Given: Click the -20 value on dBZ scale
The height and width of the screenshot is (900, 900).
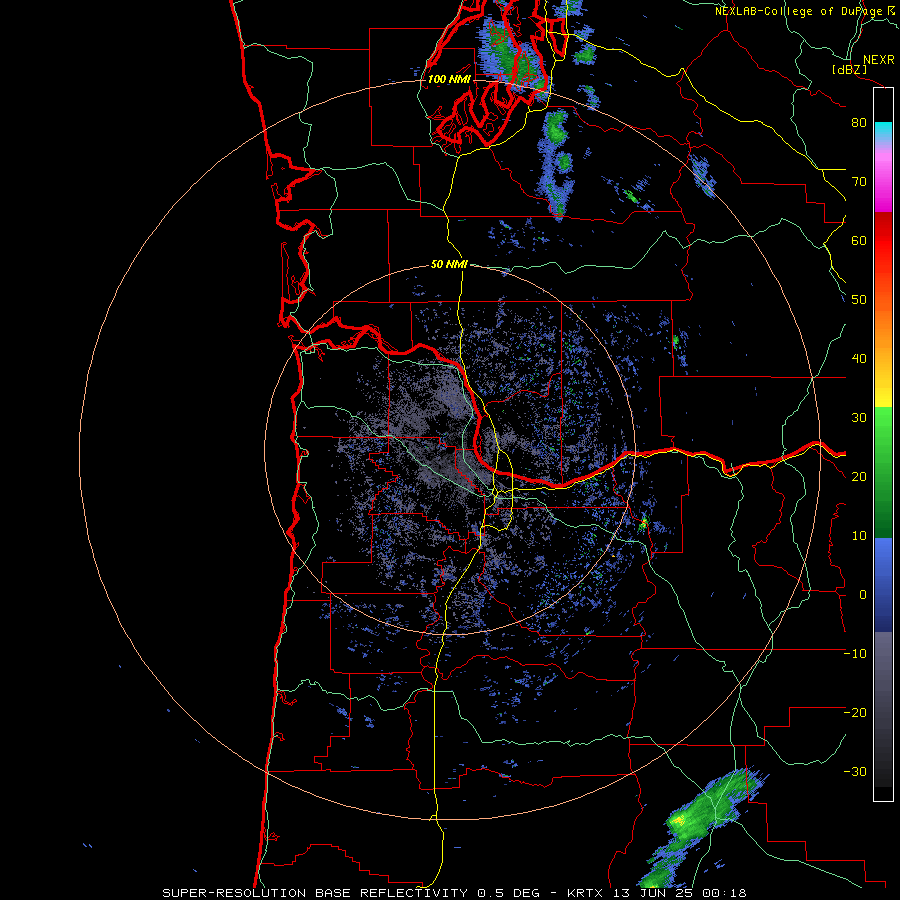Looking at the screenshot, I should 855,713.
